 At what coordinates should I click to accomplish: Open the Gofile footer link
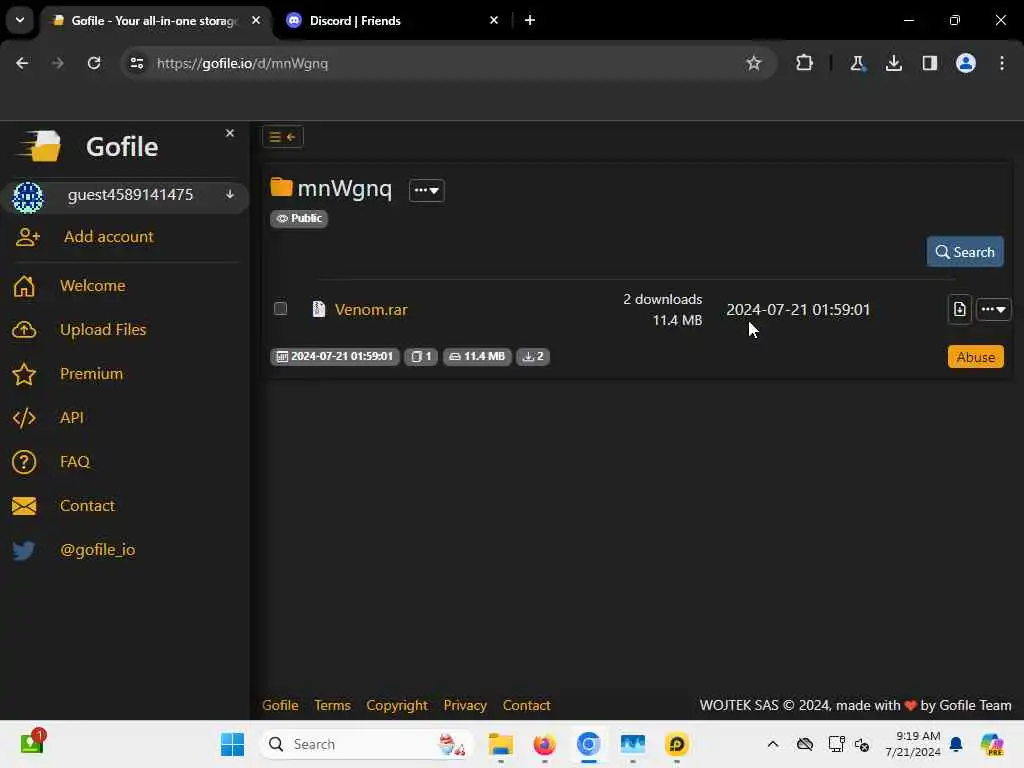click(280, 705)
